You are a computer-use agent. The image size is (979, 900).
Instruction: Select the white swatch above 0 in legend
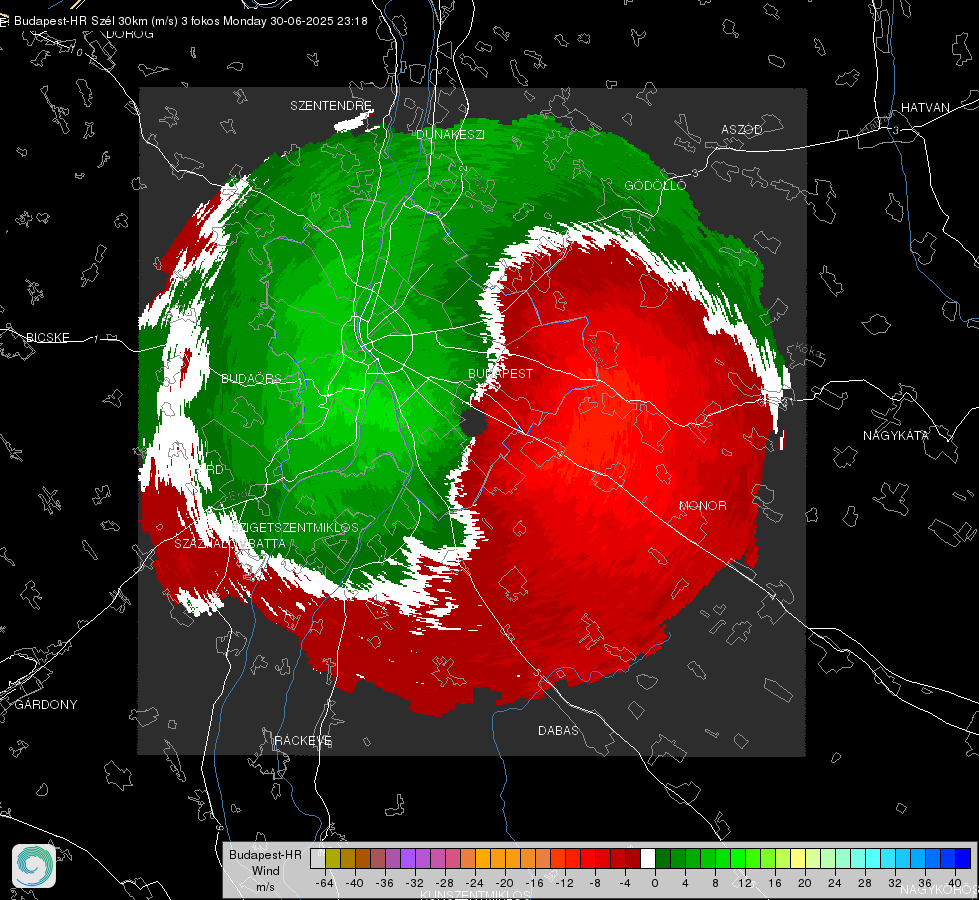pos(648,859)
